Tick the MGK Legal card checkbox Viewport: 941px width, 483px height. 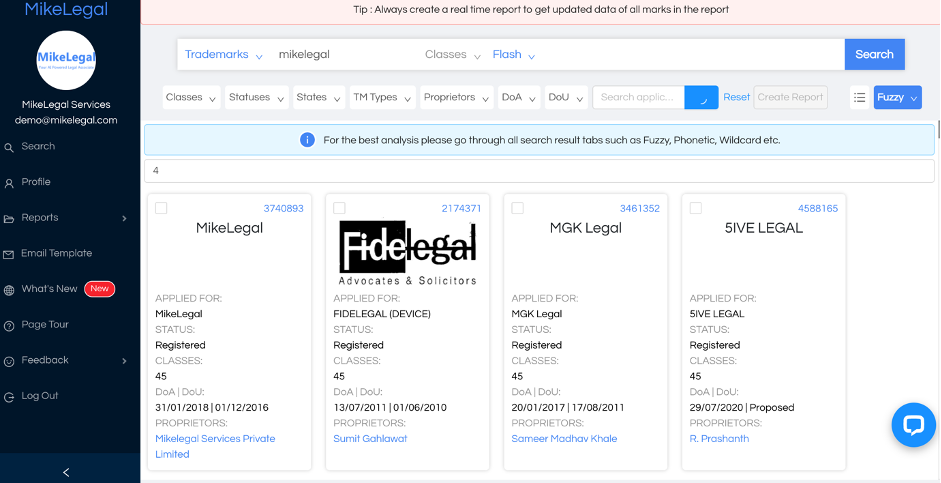point(517,208)
